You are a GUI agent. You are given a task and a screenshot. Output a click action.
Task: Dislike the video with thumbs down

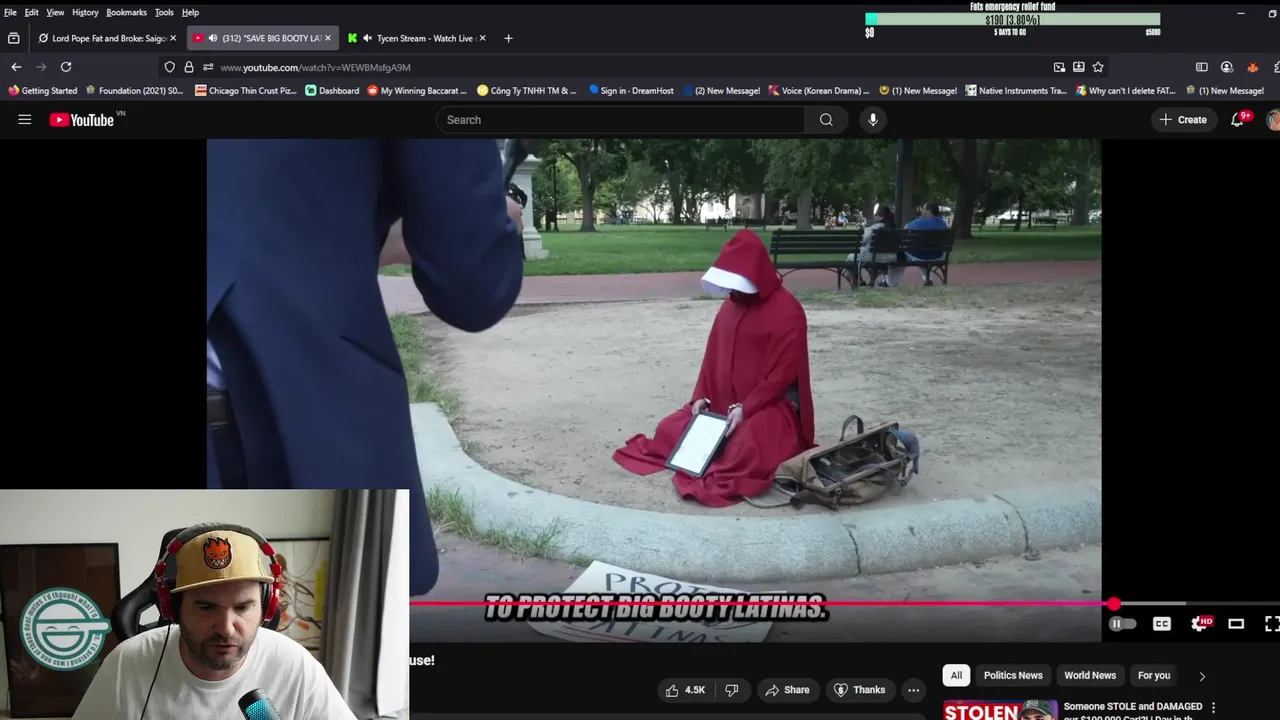coord(732,690)
